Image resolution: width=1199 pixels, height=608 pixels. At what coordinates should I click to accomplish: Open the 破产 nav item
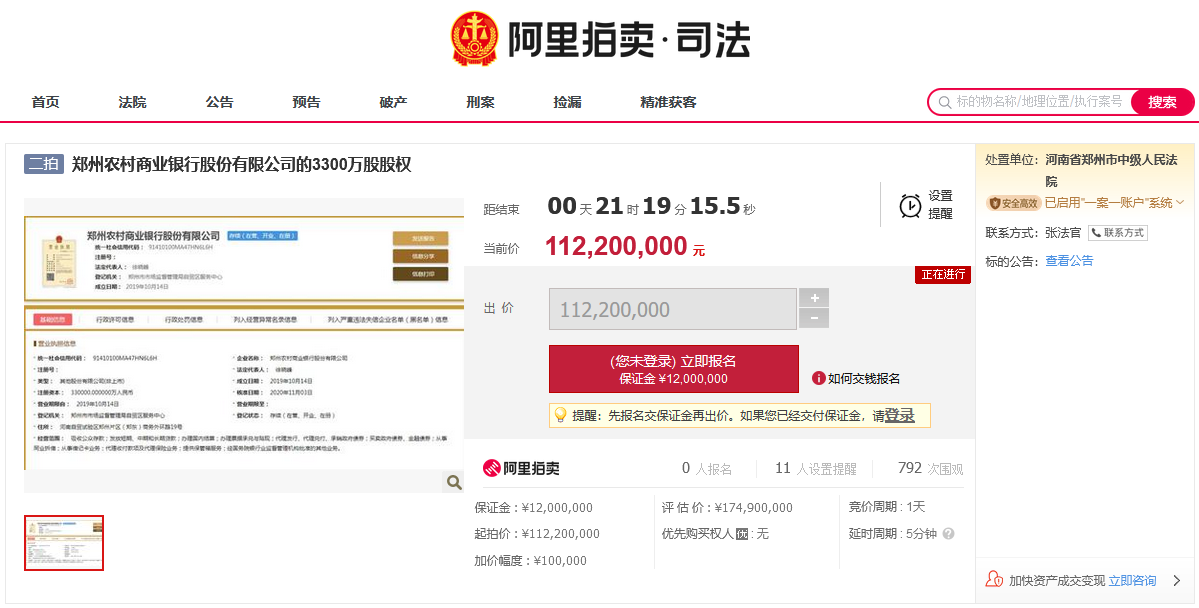393,102
